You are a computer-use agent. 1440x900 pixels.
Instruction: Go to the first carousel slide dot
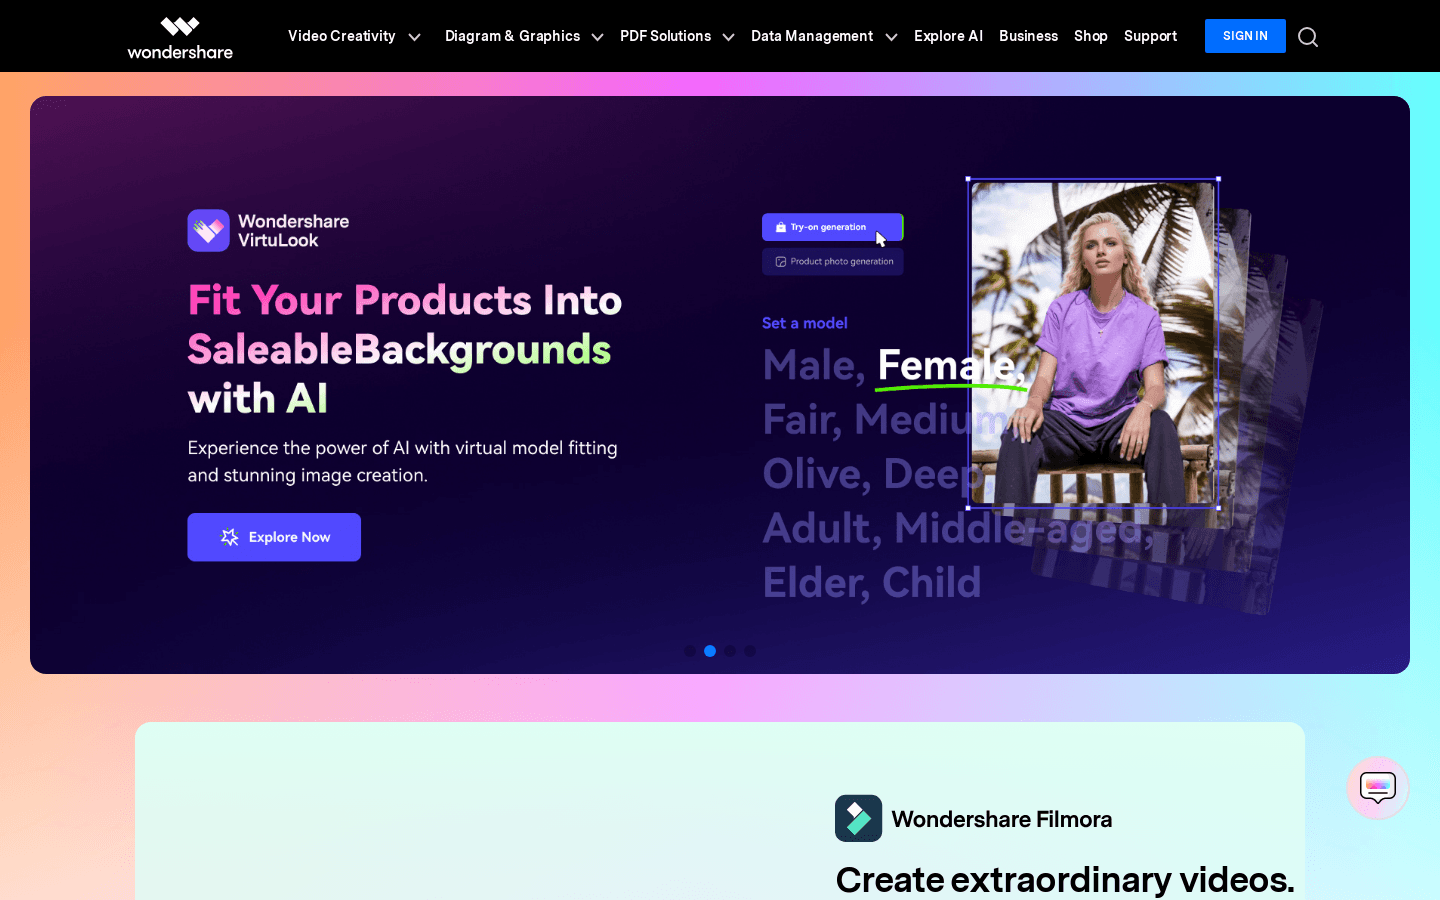[x=690, y=651]
